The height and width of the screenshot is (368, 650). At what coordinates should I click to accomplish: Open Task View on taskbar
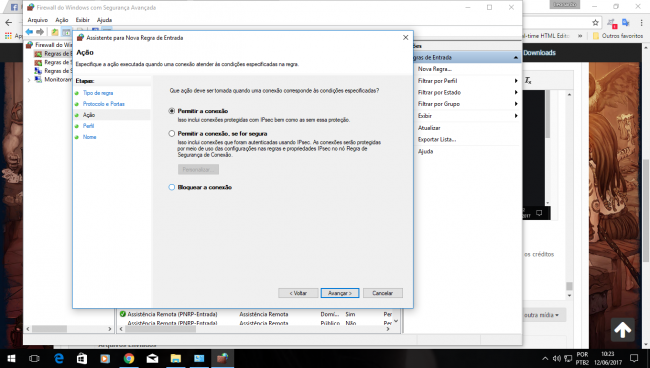pos(34,358)
